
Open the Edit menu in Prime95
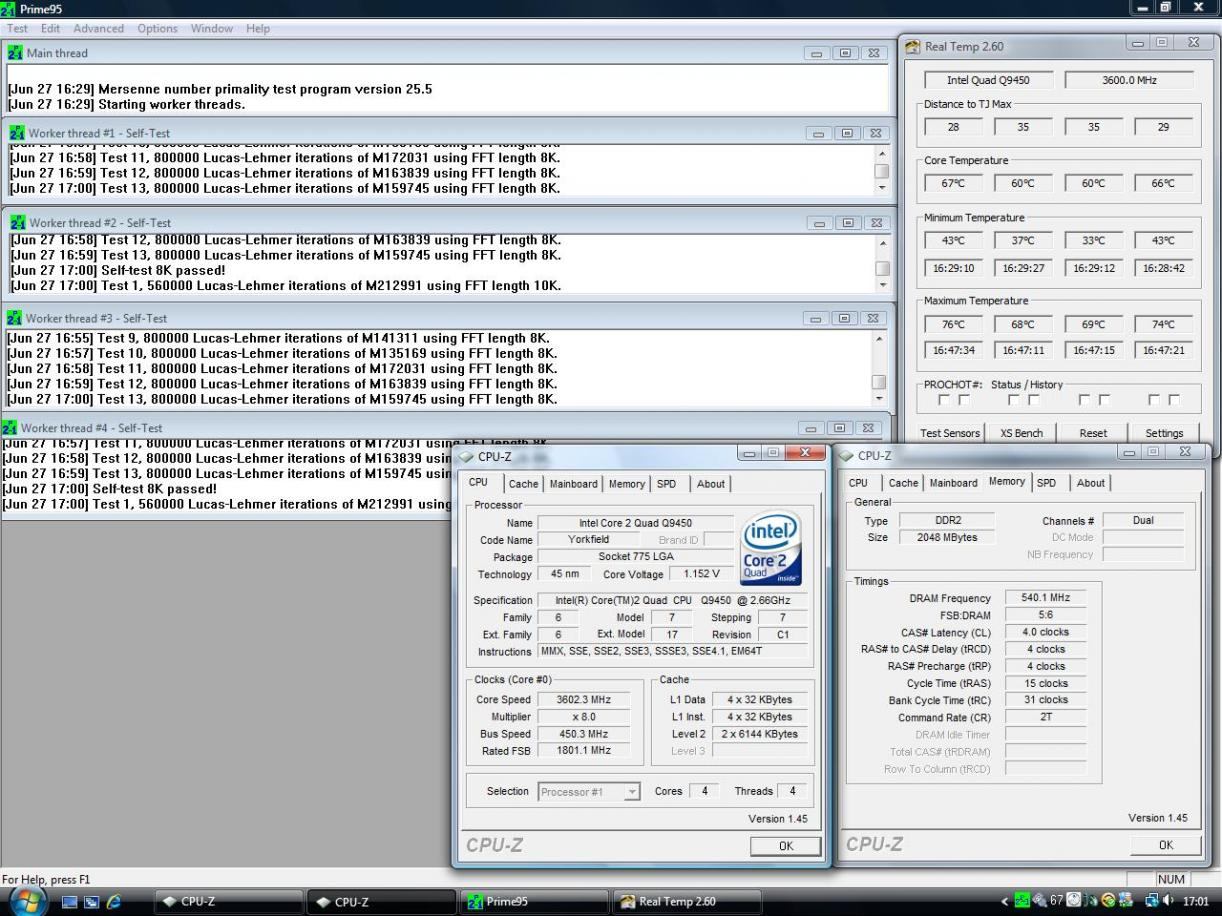pos(50,29)
